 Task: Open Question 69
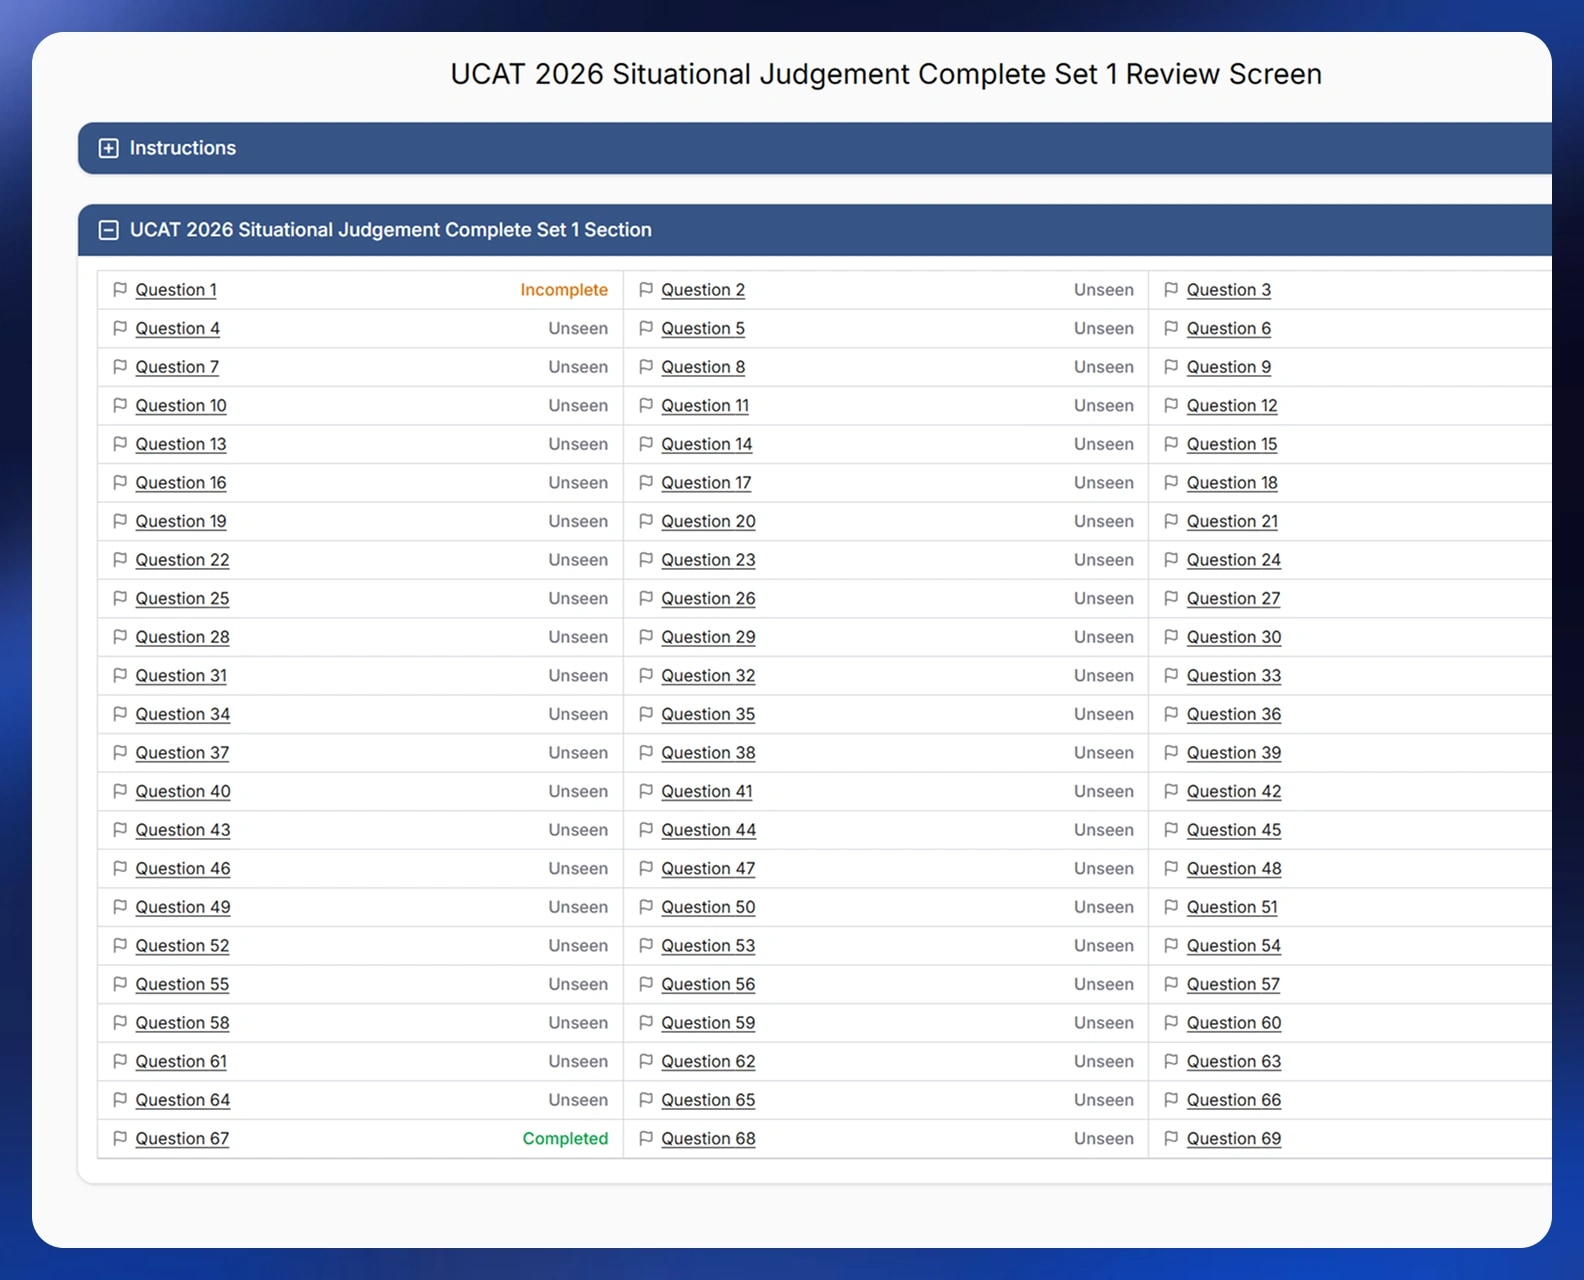coord(1234,1139)
